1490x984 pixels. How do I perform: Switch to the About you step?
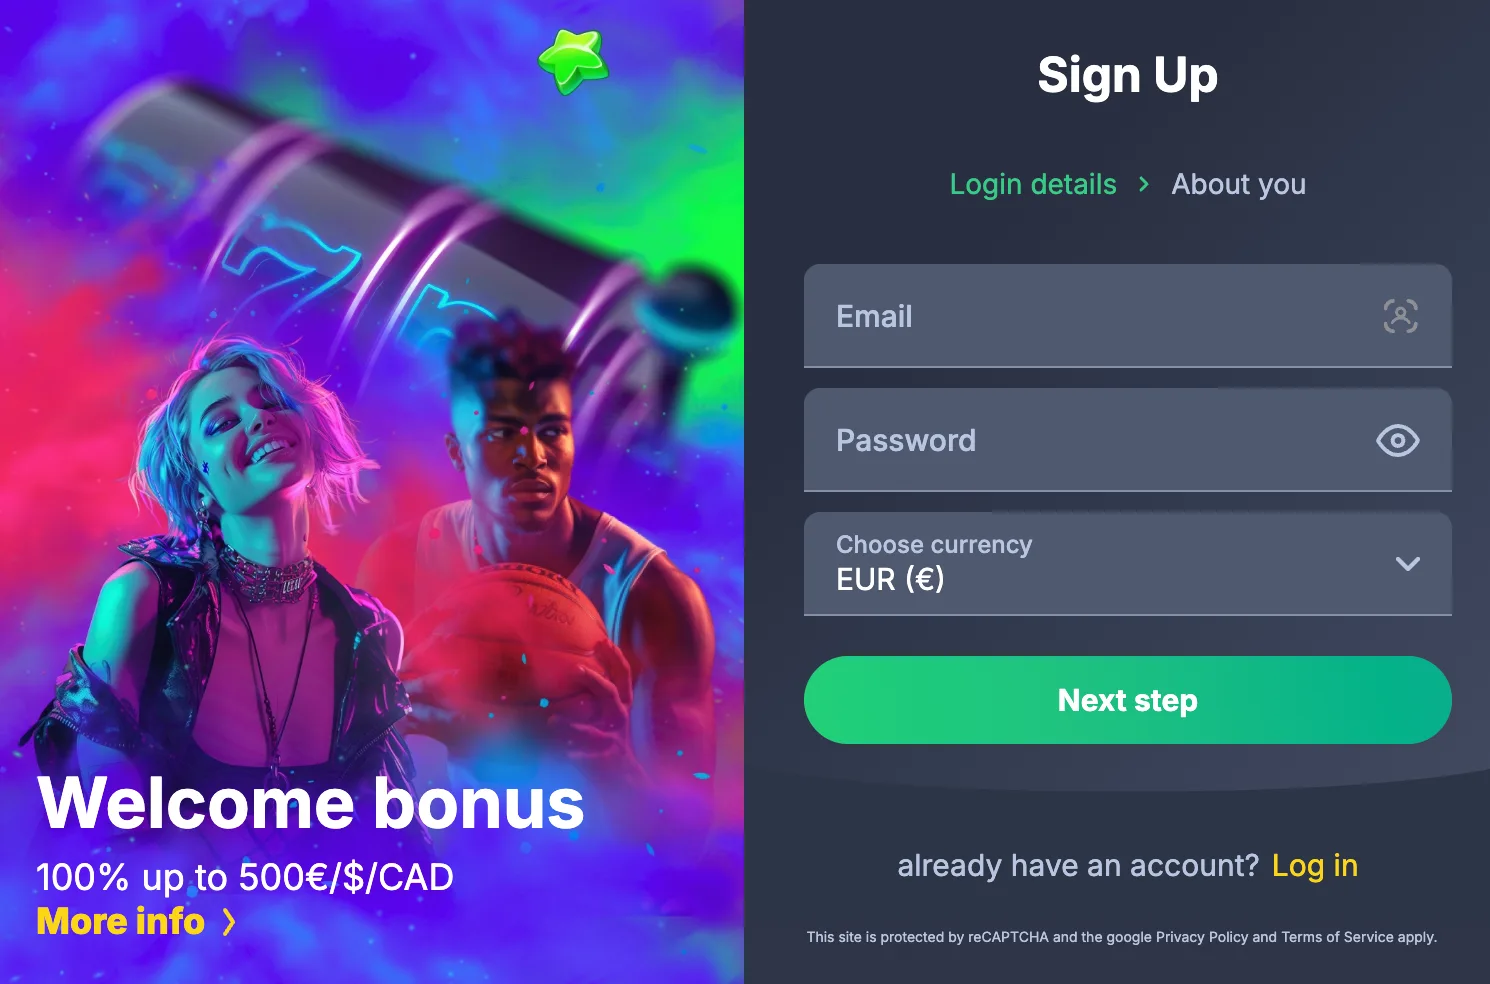(1238, 185)
